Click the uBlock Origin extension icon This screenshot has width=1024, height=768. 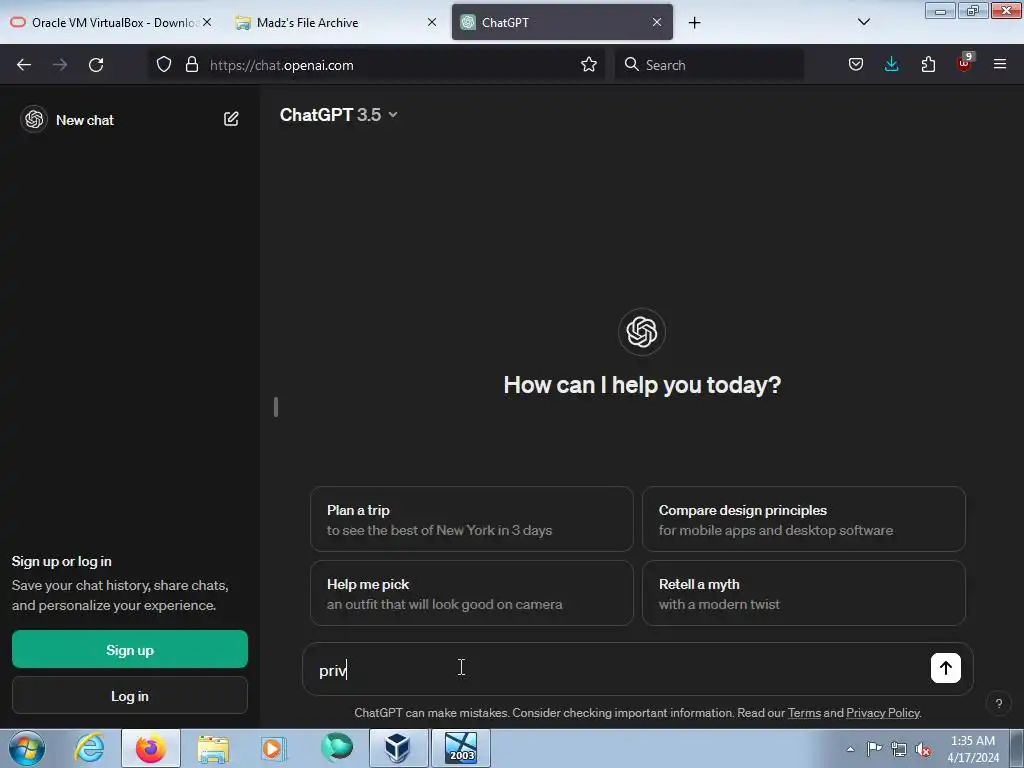pyautogui.click(x=965, y=63)
